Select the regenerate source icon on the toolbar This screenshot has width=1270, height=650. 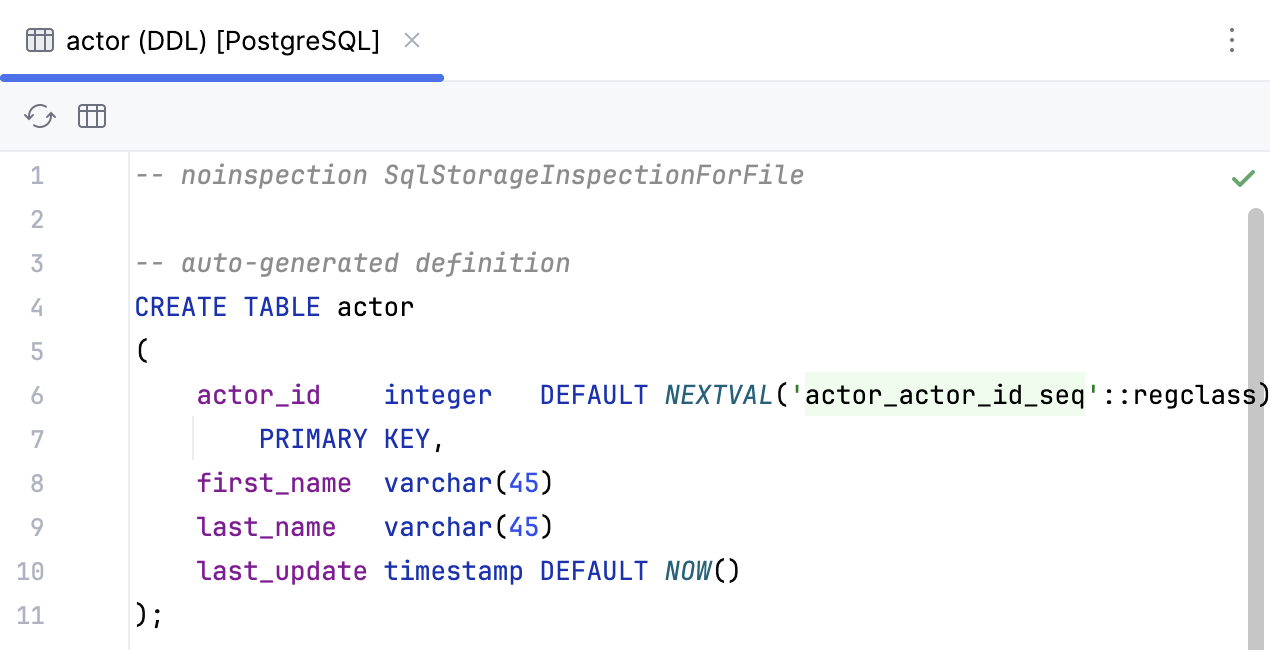(x=39, y=116)
